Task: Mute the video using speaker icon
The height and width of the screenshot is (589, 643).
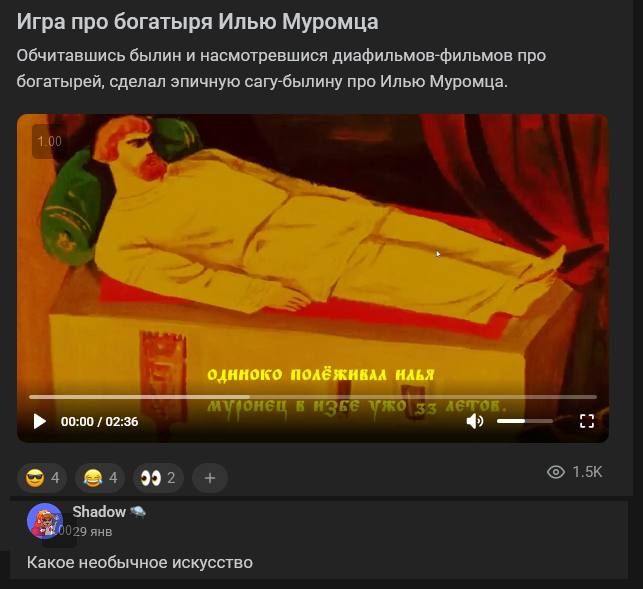Action: coord(475,421)
